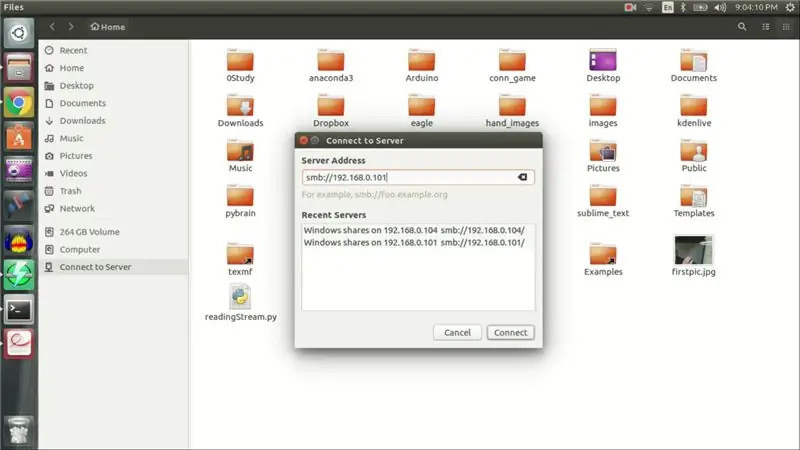Switch to grid view

point(786,27)
